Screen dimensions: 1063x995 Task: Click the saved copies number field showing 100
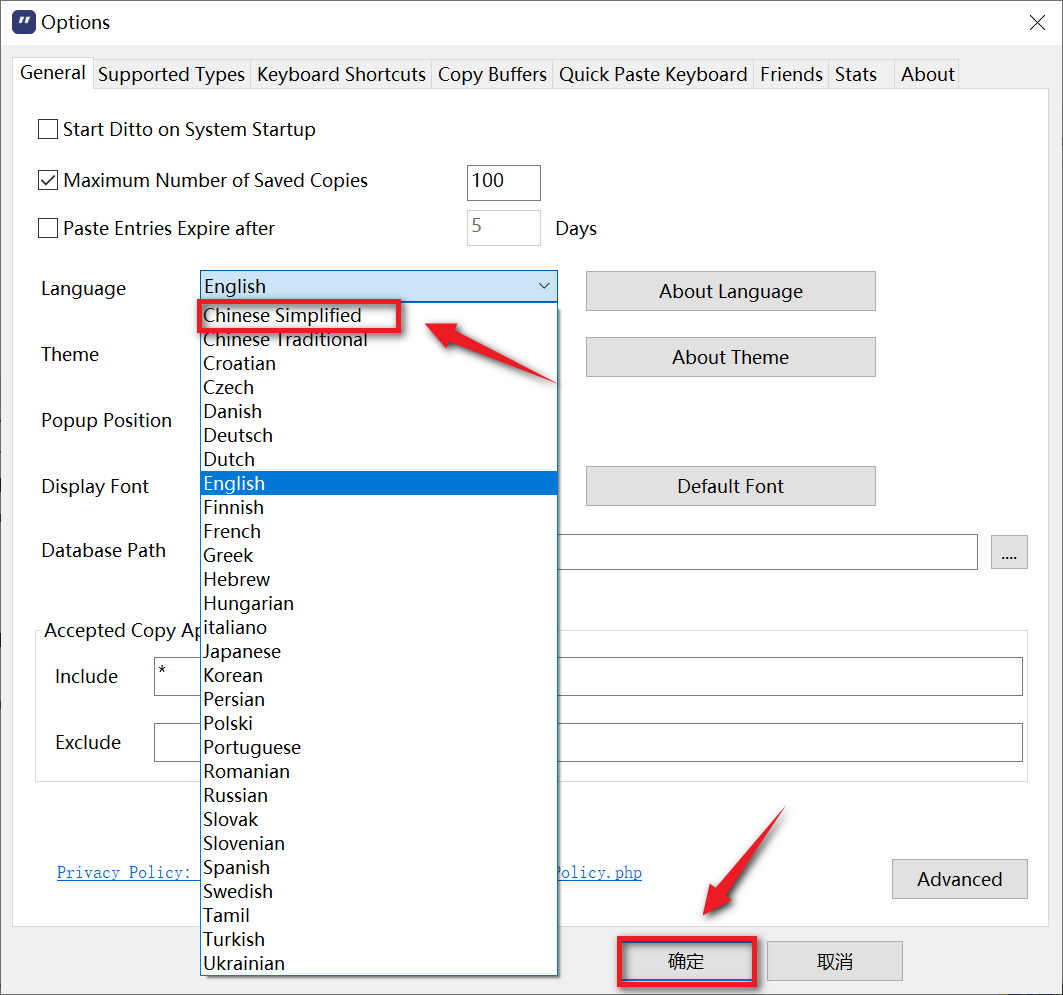pos(504,183)
